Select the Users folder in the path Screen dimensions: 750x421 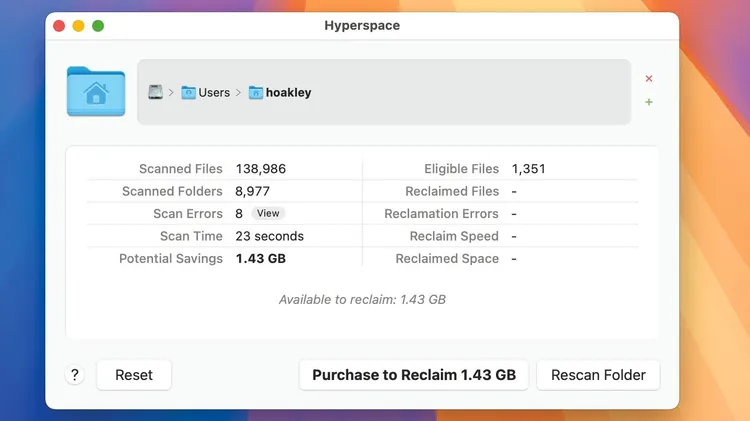[205, 92]
